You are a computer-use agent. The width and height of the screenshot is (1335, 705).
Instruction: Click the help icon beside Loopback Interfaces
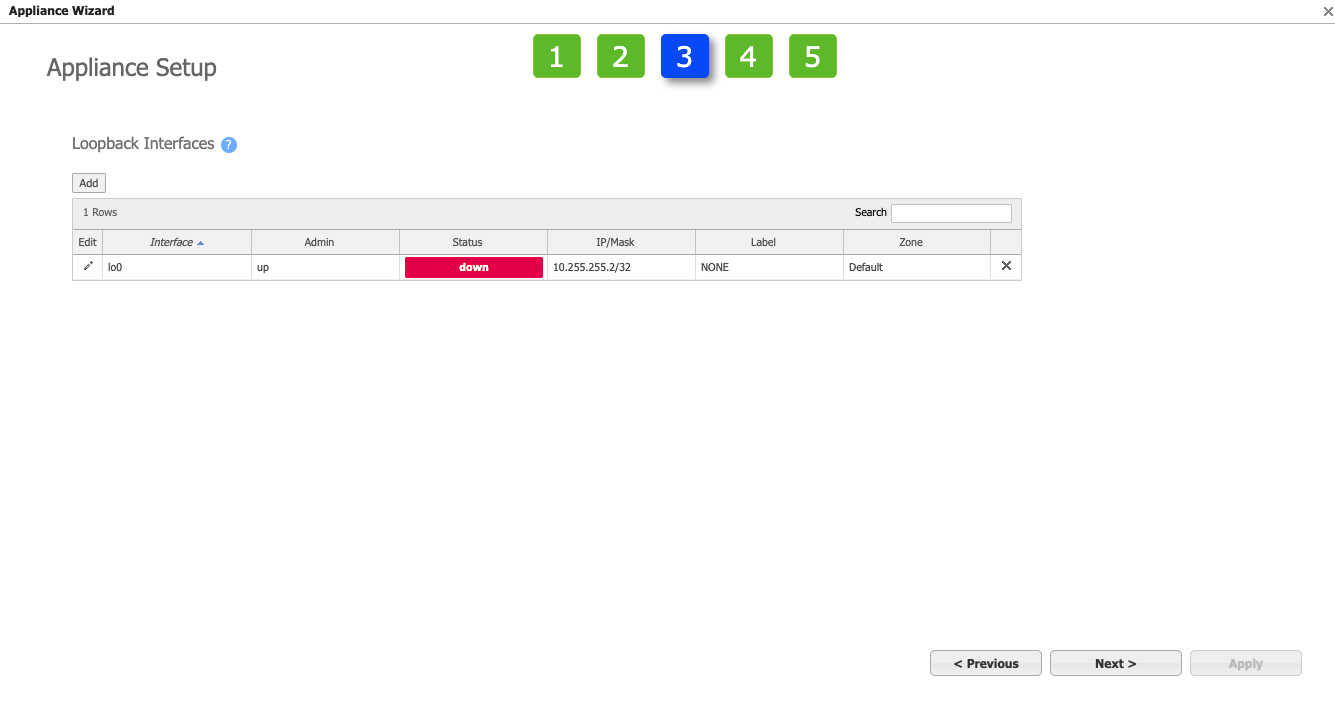228,144
